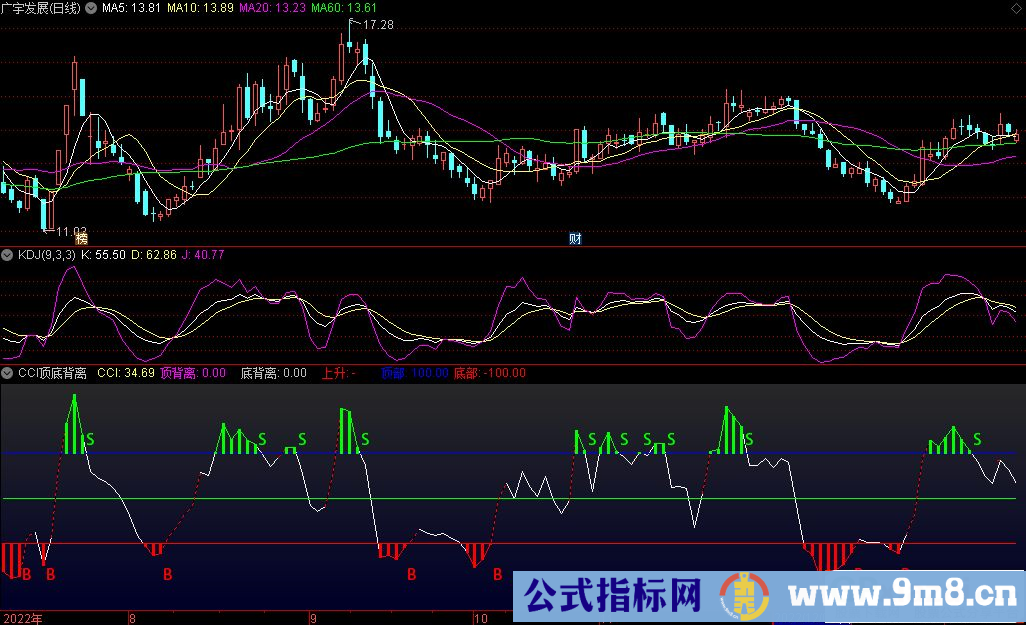This screenshot has width=1026, height=625.
Task: Click the D: 62.86 value
Action: 154,255
